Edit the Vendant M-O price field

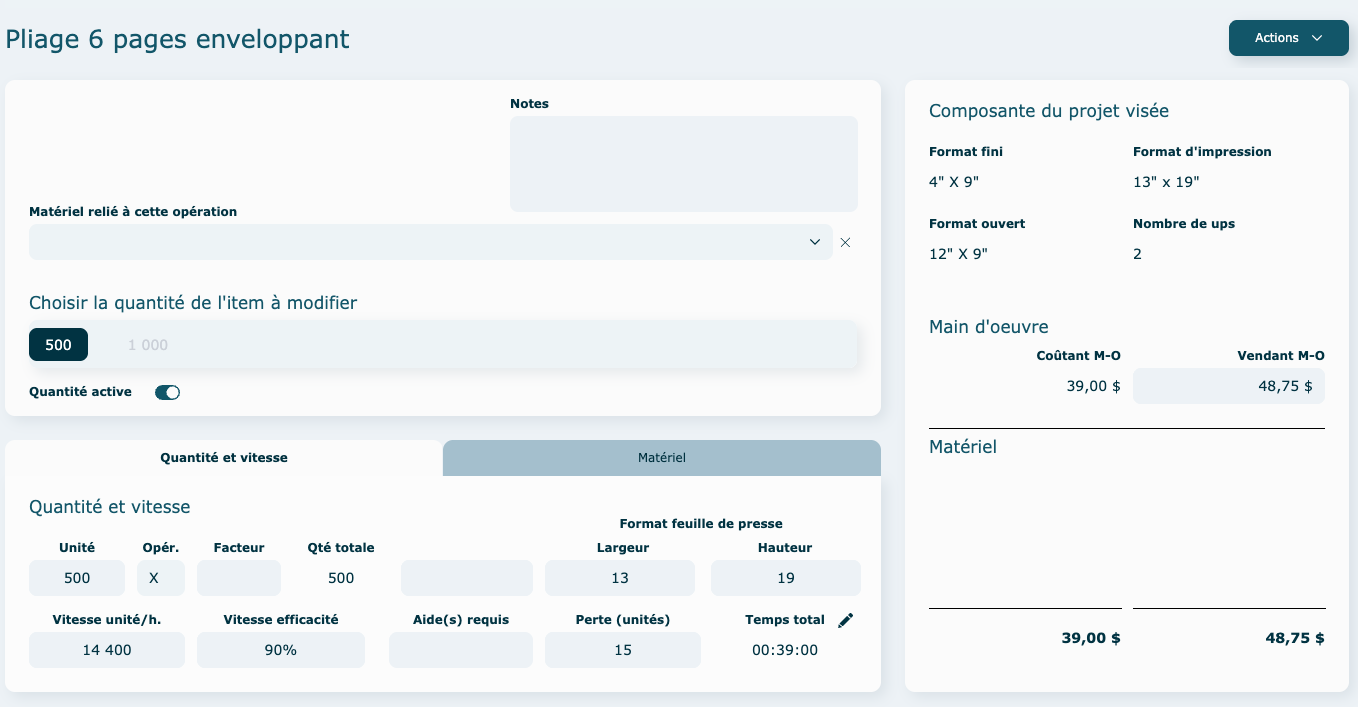click(x=1228, y=386)
